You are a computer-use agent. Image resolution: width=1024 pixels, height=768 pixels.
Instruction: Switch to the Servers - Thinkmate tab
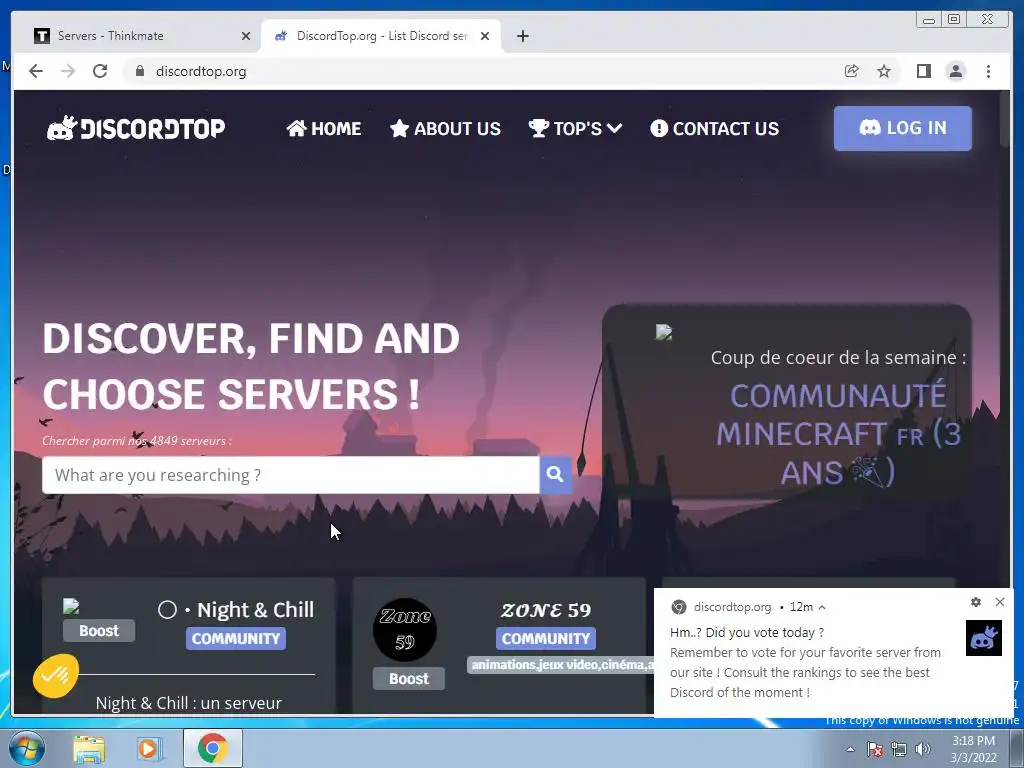(142, 36)
